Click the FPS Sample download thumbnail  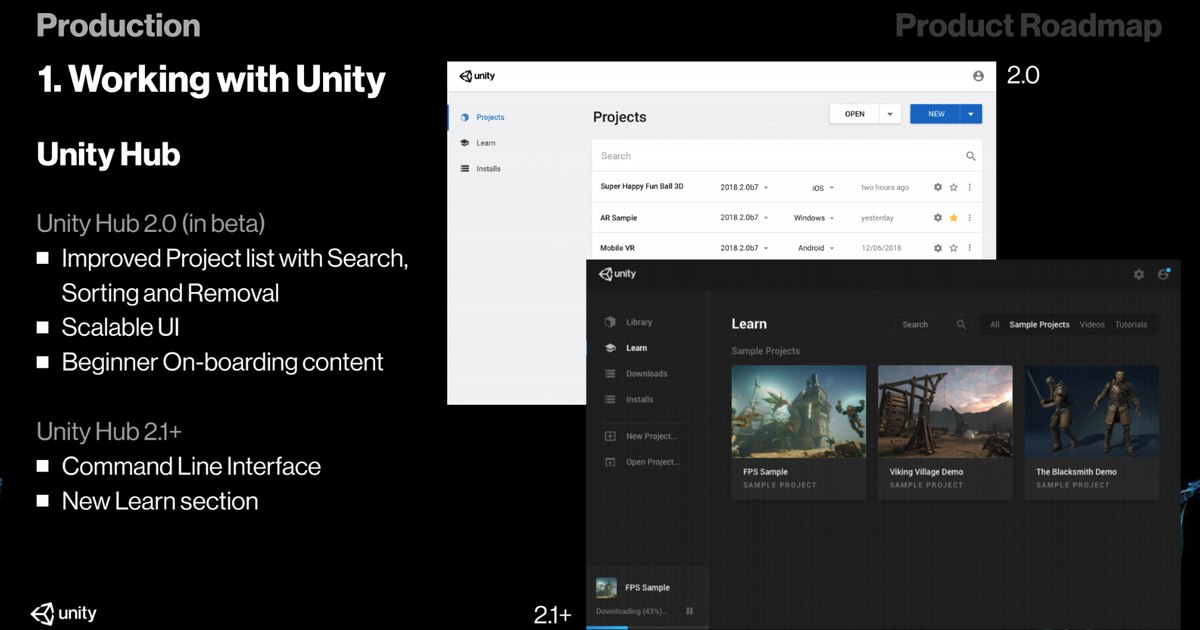[606, 588]
